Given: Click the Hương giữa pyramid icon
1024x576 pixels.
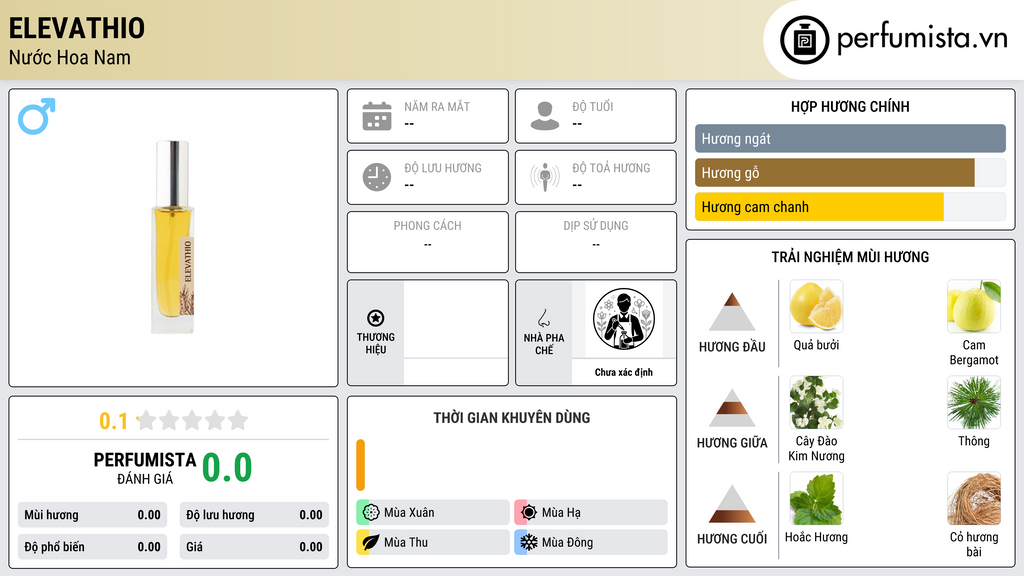Looking at the screenshot, I should pyautogui.click(x=732, y=408).
